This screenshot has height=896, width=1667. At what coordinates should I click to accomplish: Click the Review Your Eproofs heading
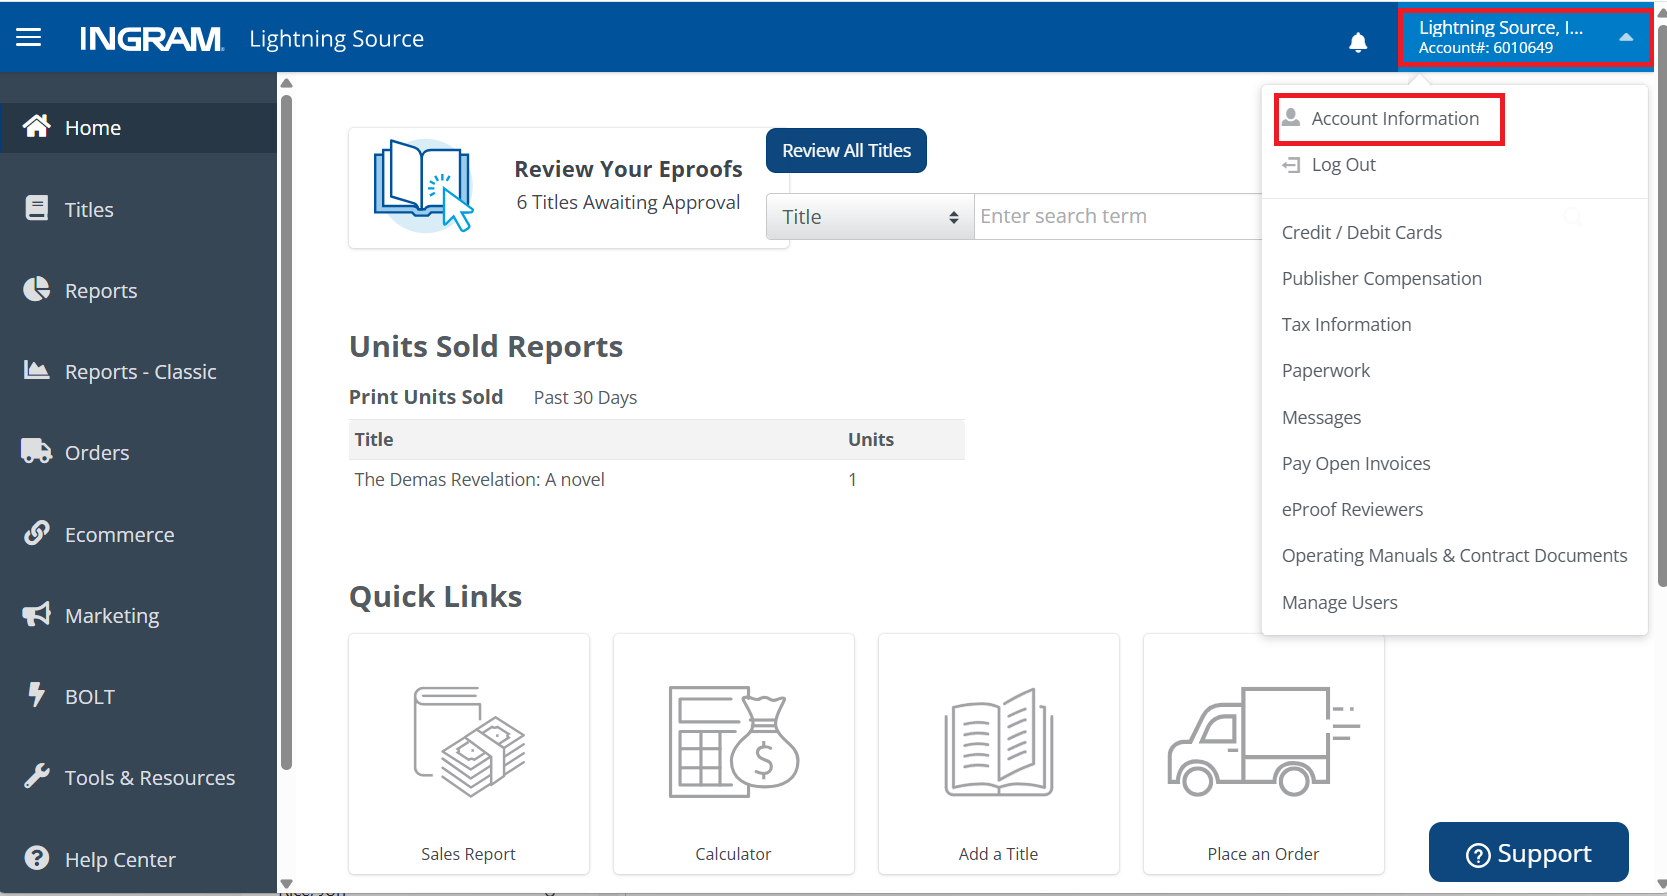[x=628, y=169]
